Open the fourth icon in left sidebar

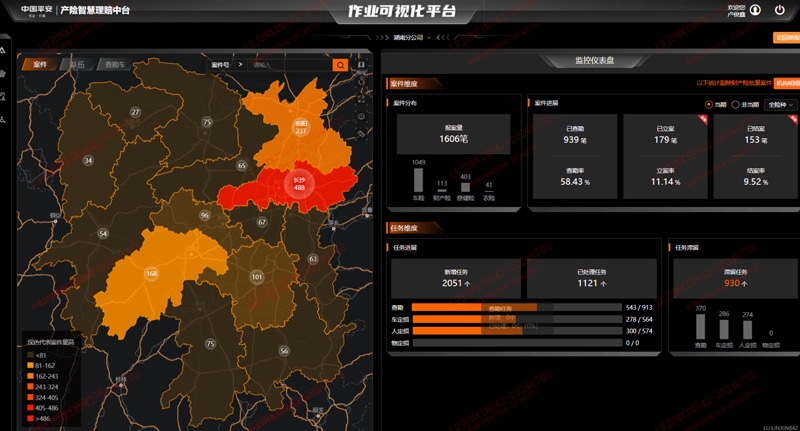(3, 120)
